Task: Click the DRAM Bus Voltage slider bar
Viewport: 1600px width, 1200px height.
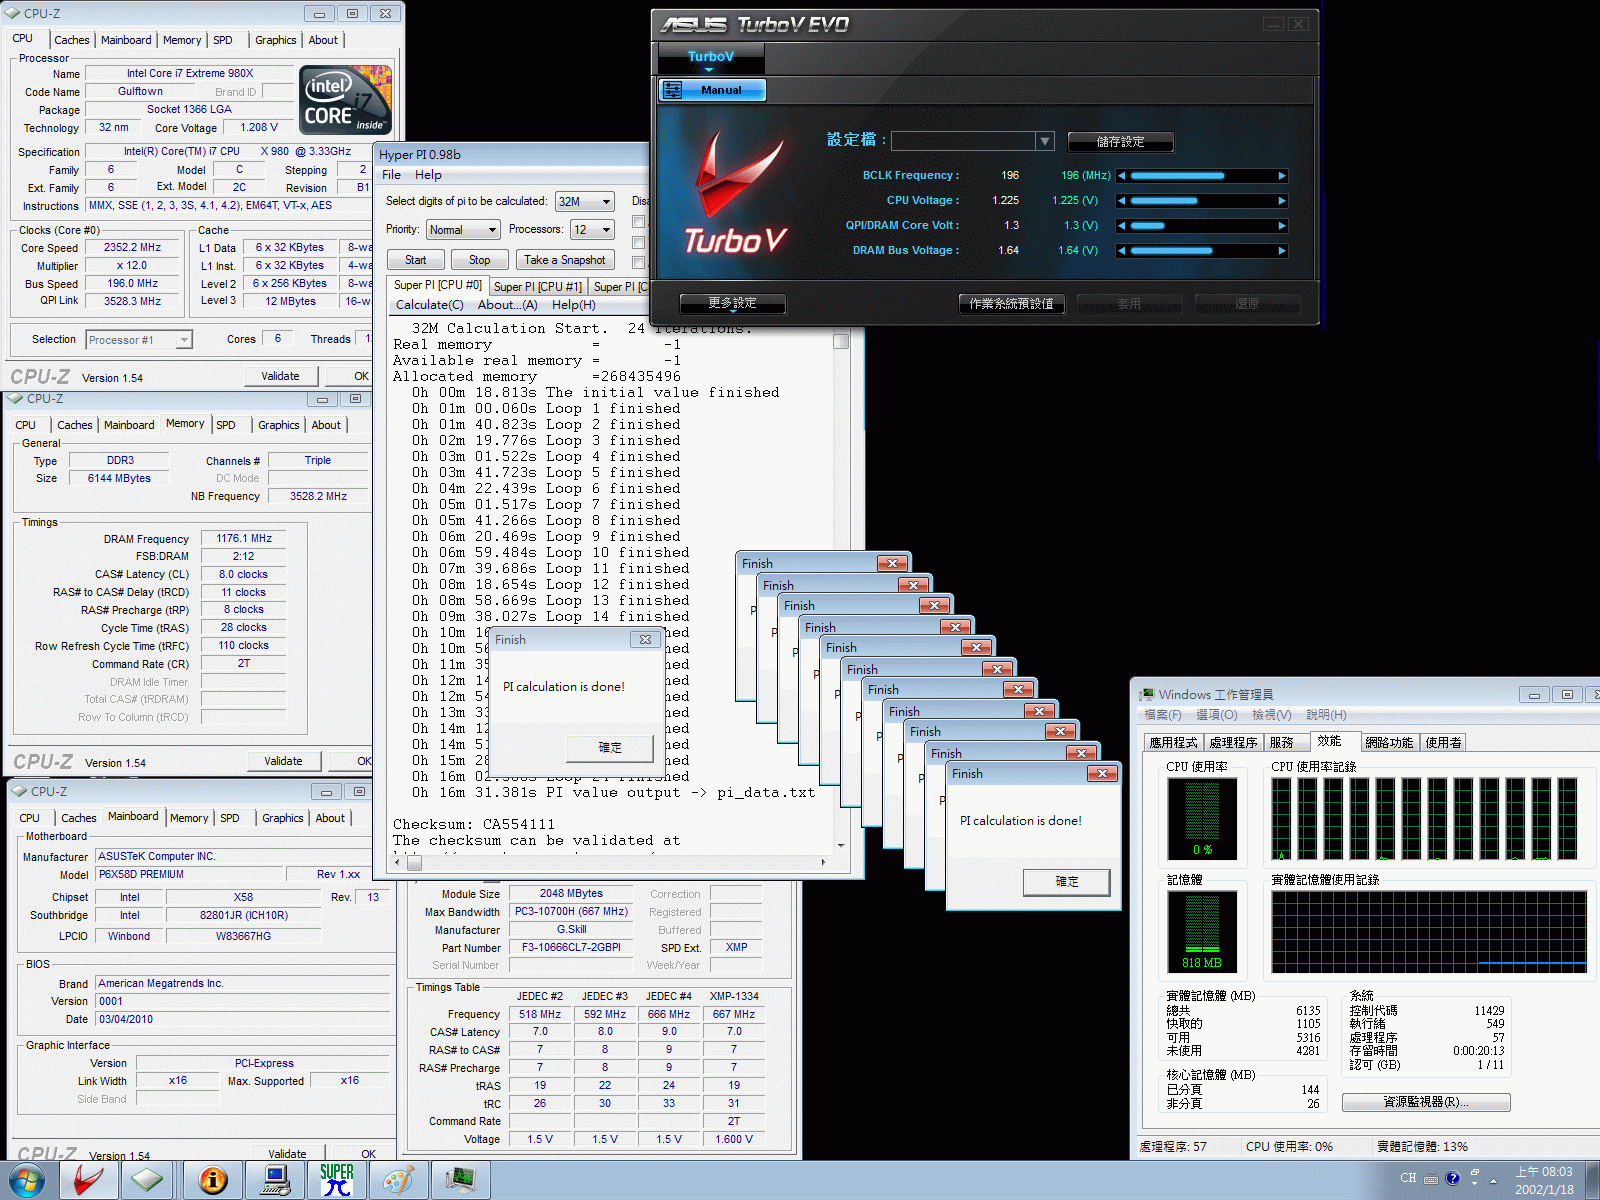Action: (x=1202, y=251)
